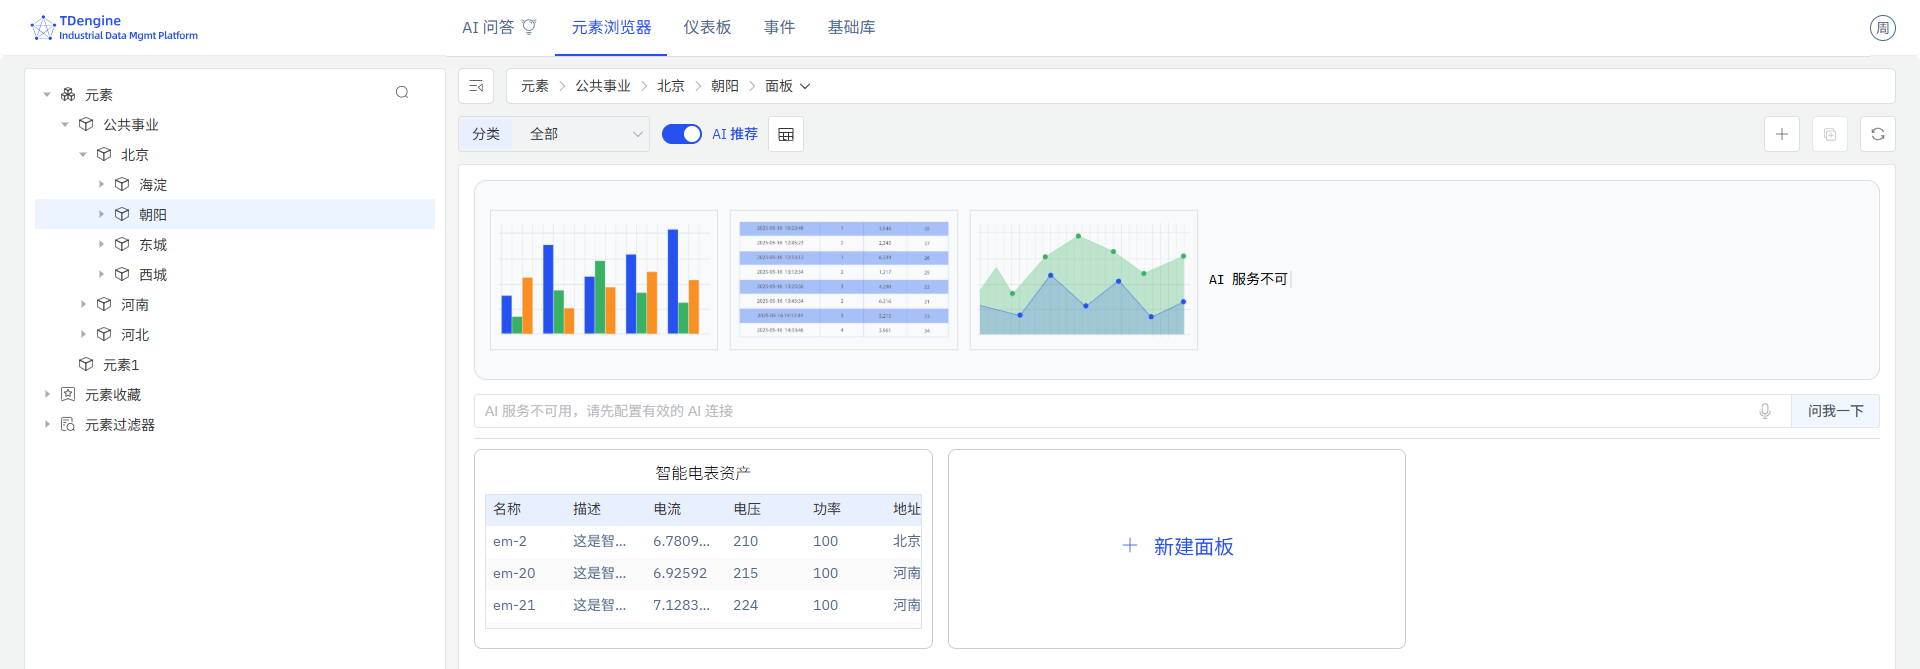Click the cube icon beside 河南
Viewport: 1920px width, 669px height.
(104, 304)
